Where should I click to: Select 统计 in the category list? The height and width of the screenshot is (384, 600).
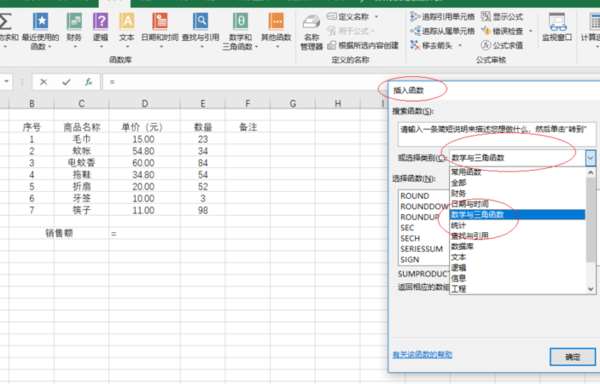point(517,225)
